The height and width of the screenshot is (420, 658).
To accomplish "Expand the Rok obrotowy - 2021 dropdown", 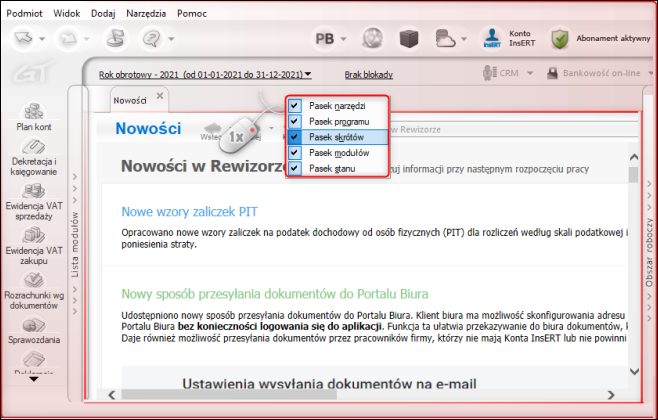I will (x=308, y=74).
